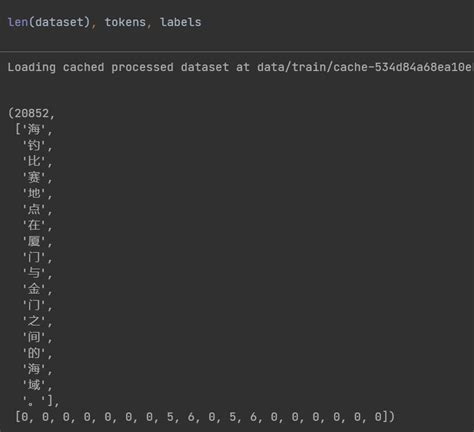Click the 'tokens' variable in the code cell
The image size is (474, 432).
125,22
